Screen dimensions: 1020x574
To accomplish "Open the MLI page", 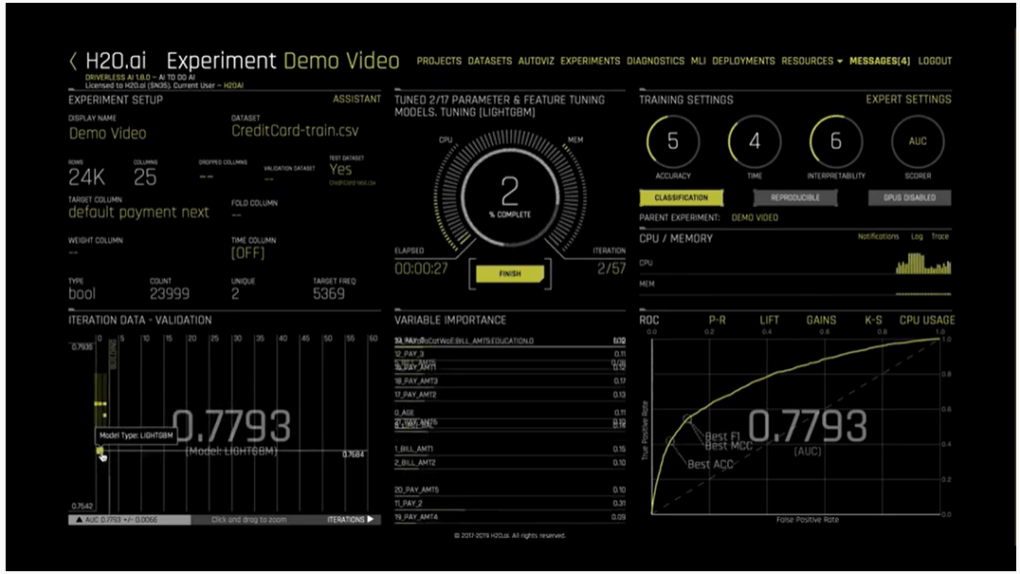I will pyautogui.click(x=698, y=61).
